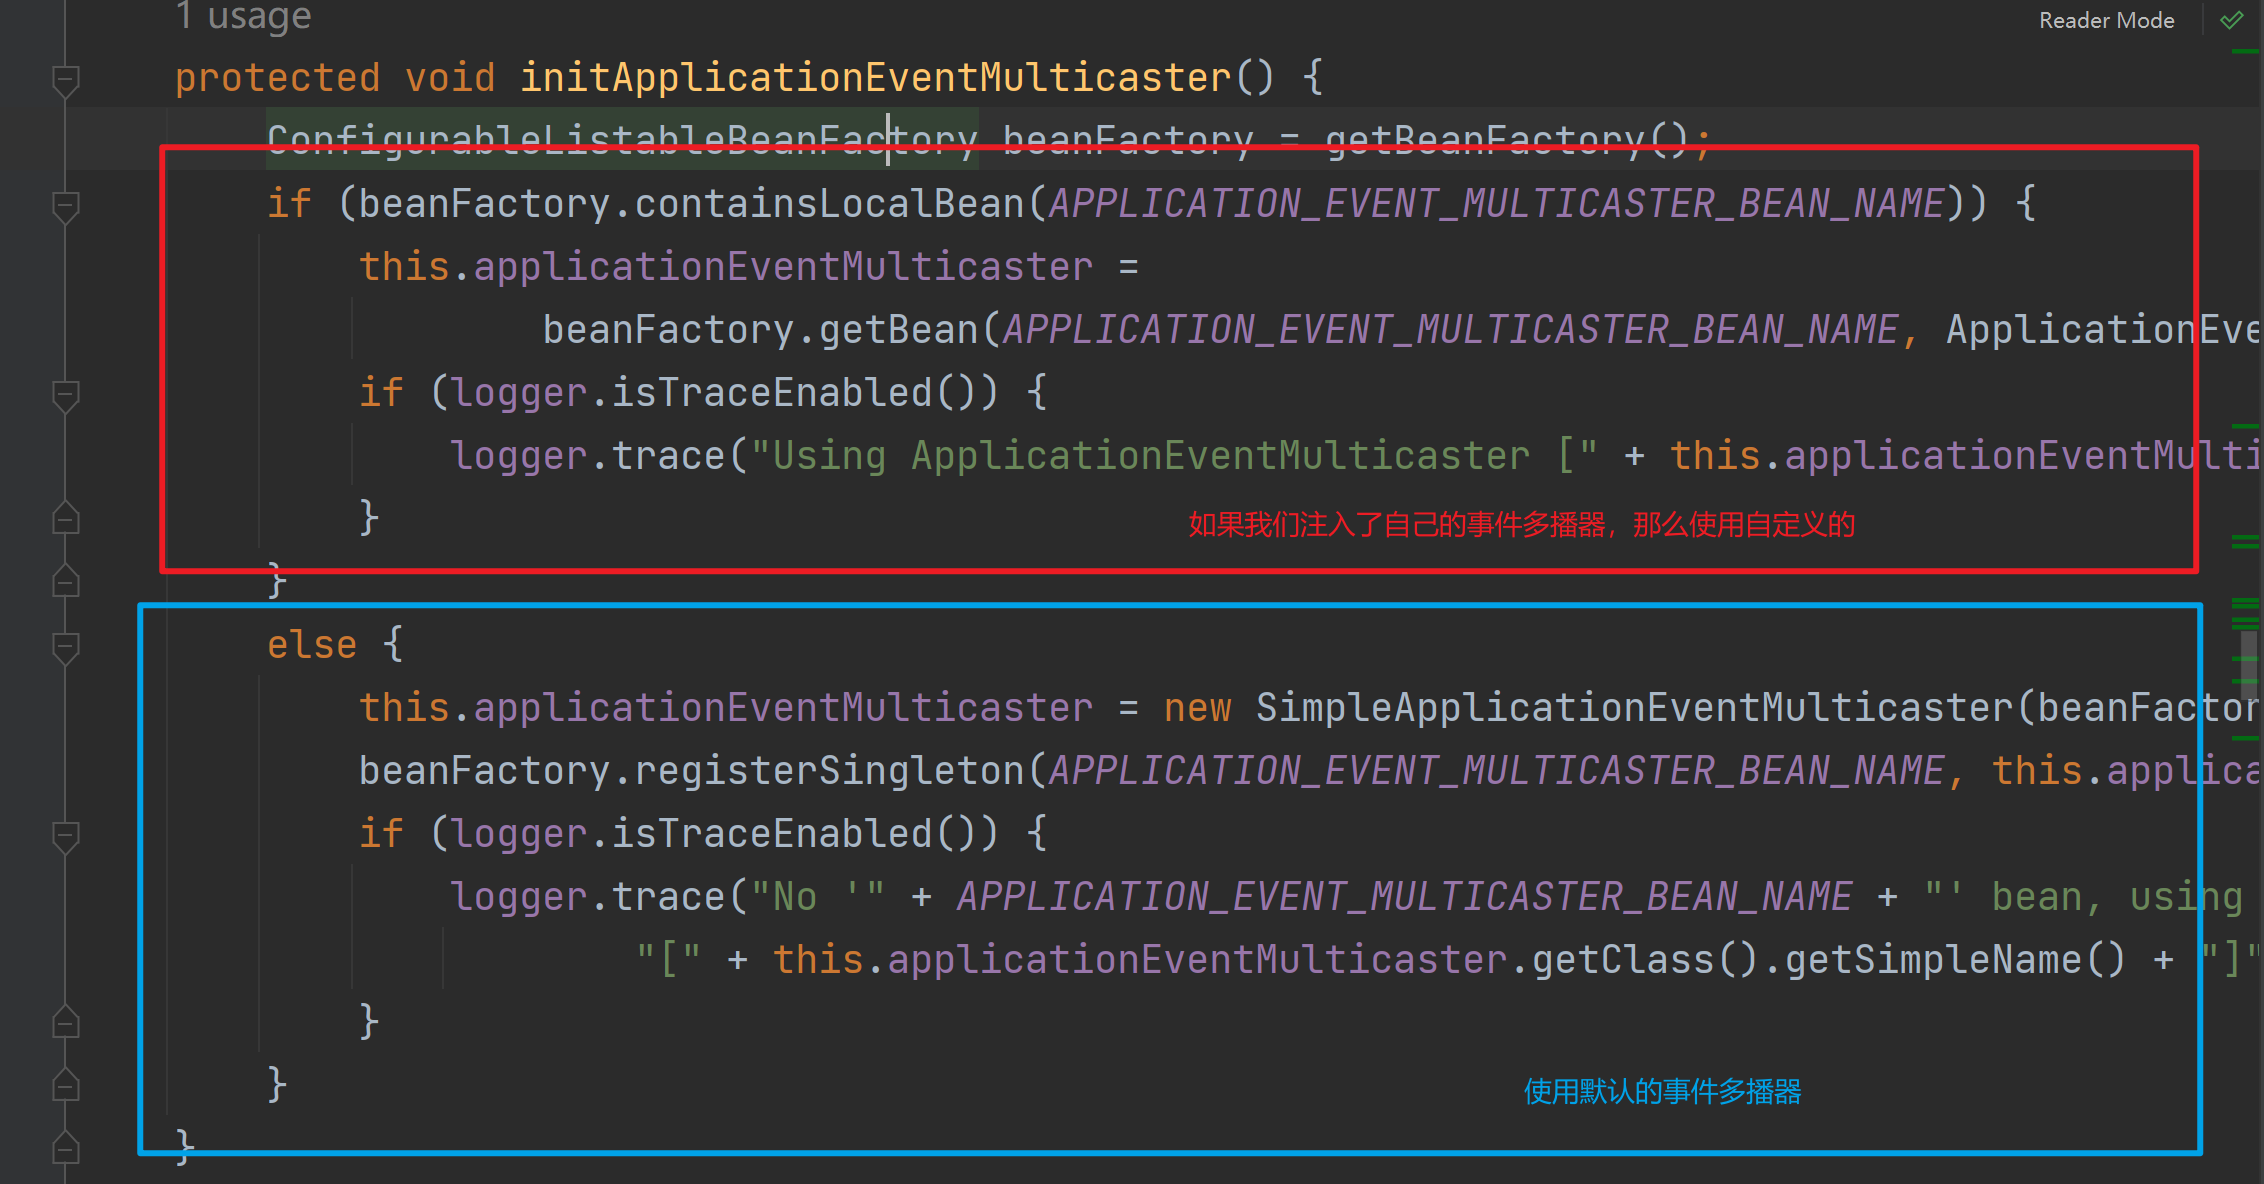Click fold end marker of second trace block
The width and height of the screenshot is (2264, 1184).
(66, 1022)
